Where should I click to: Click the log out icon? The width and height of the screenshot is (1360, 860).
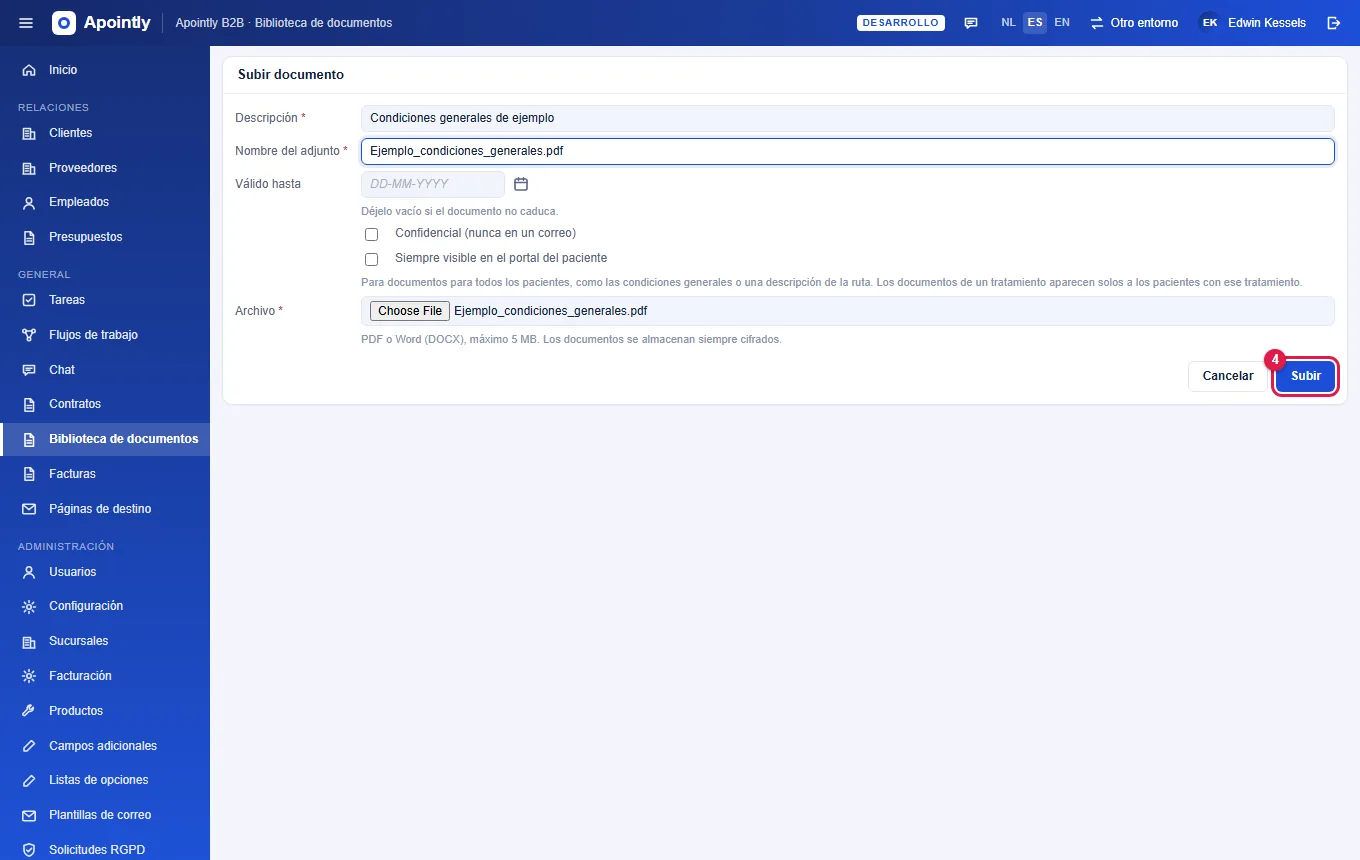point(1333,23)
